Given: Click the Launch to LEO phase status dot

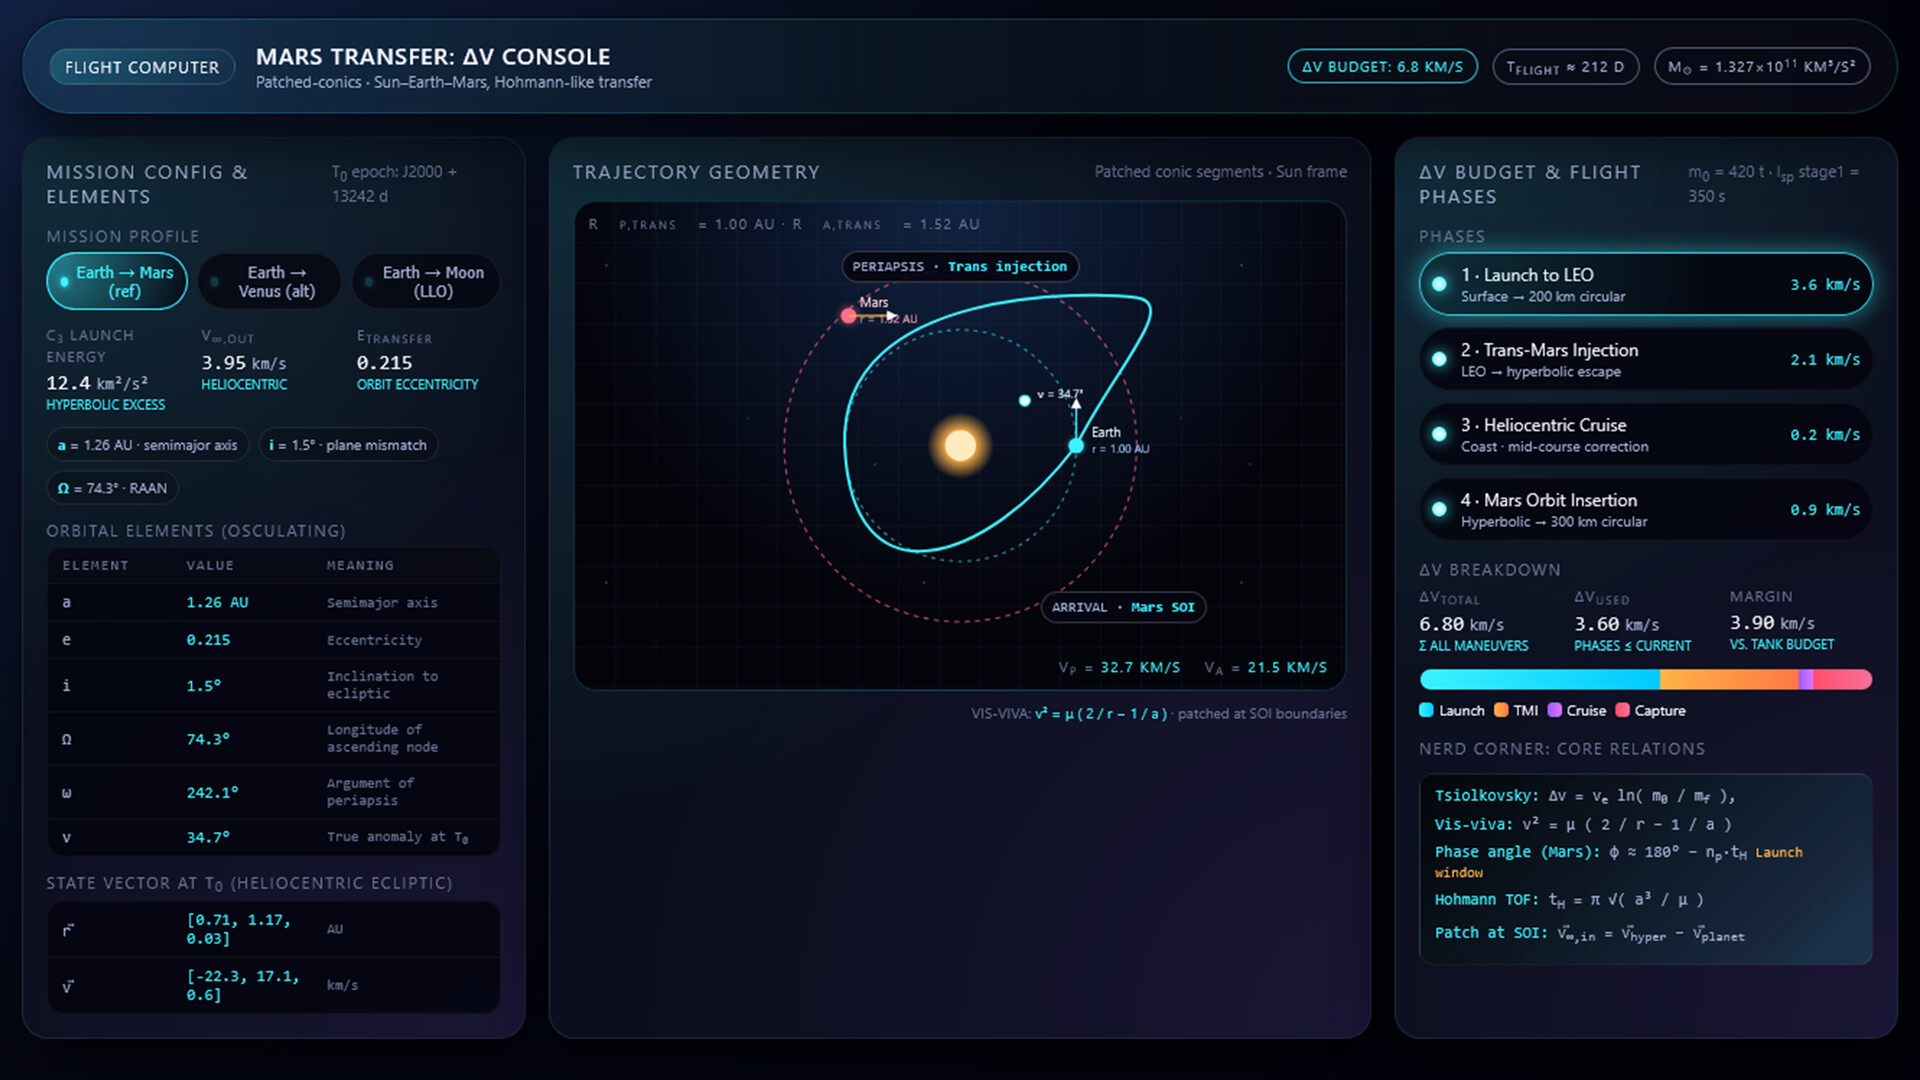Looking at the screenshot, I should coord(1440,284).
